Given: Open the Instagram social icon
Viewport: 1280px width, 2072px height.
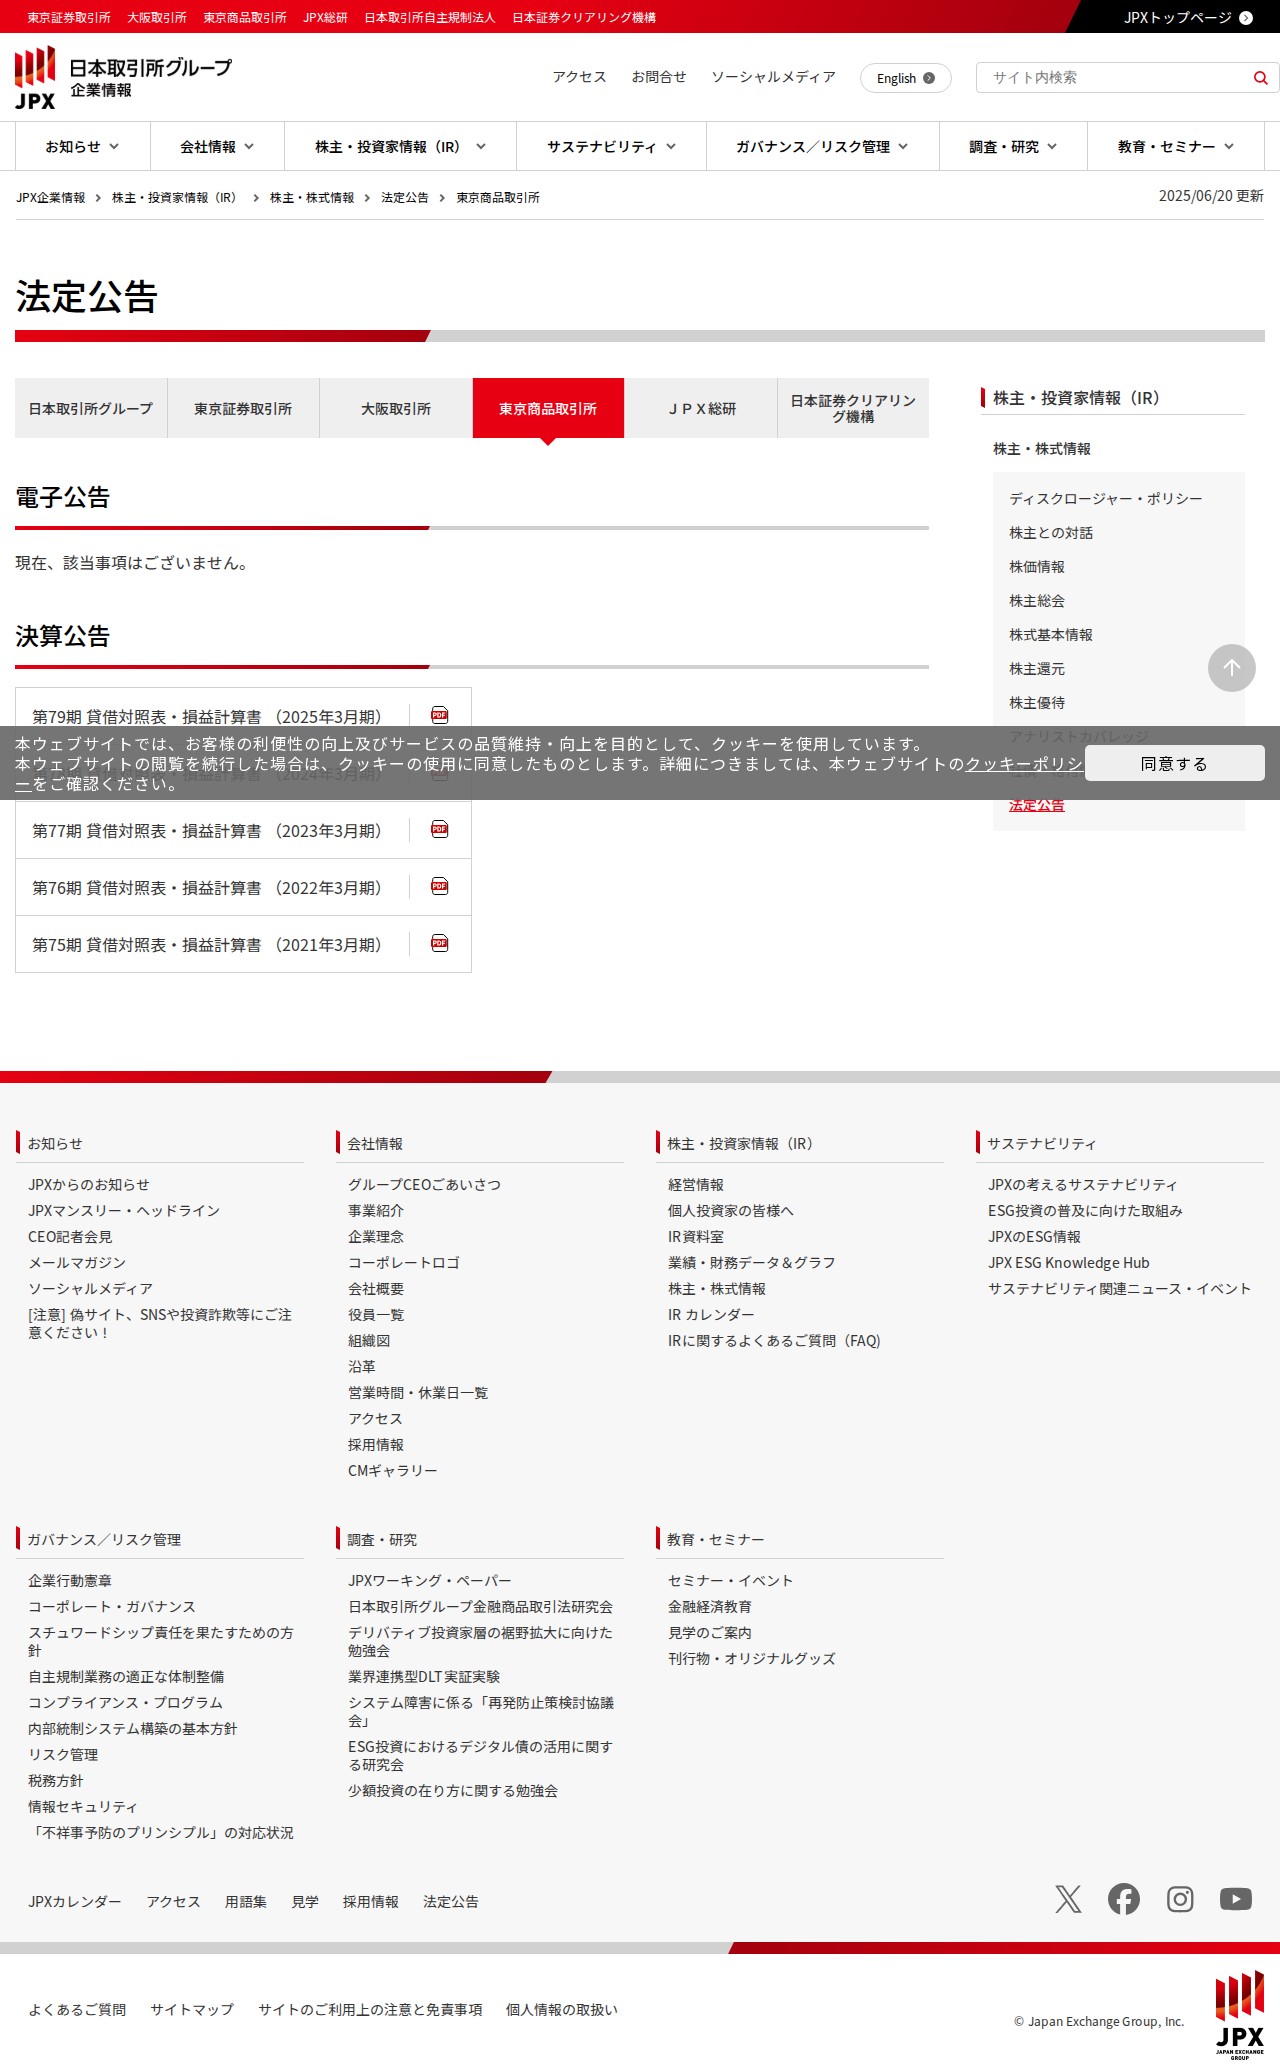Looking at the screenshot, I should pyautogui.click(x=1180, y=1899).
